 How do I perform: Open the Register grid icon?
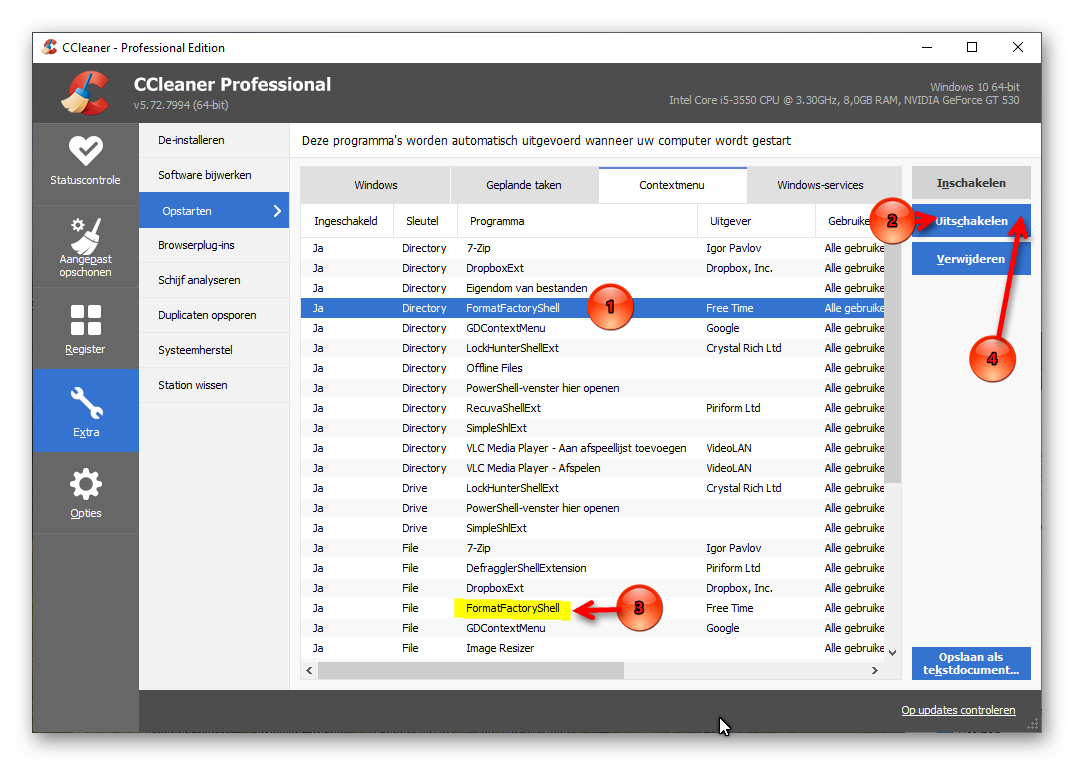pos(86,321)
